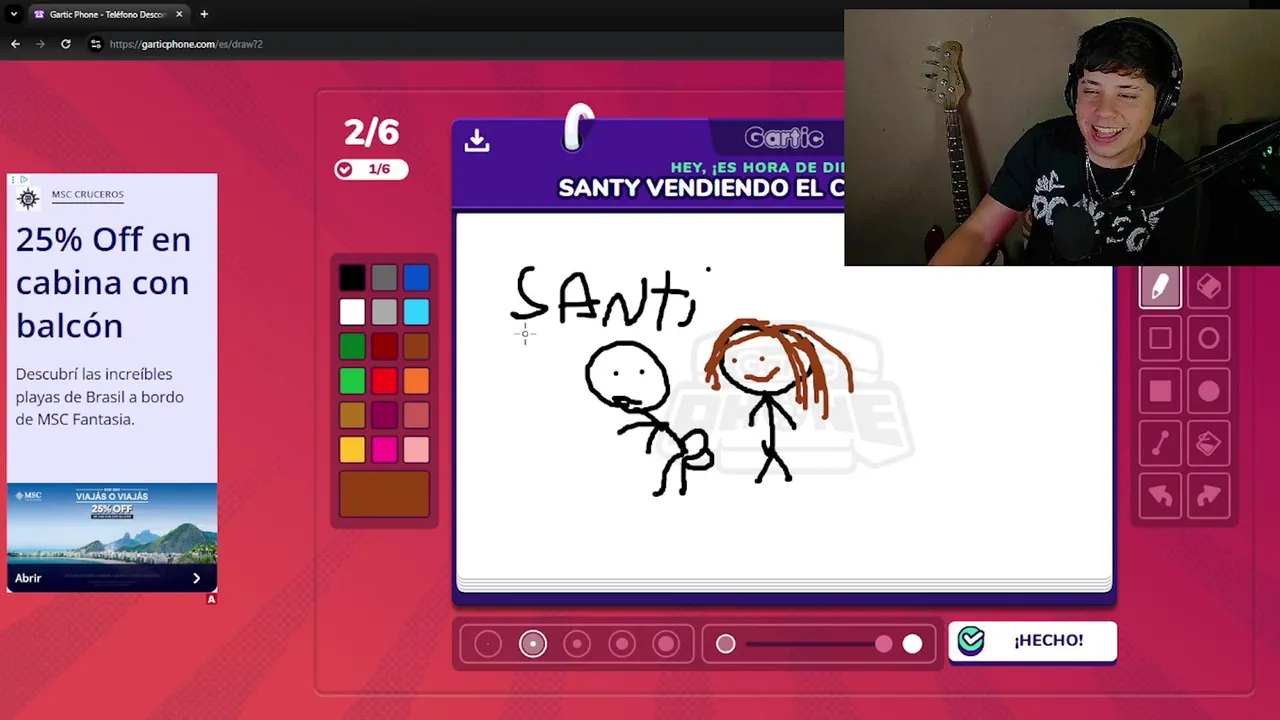Pick the brown color swatch
This screenshot has width=1280, height=720.
coord(416,347)
